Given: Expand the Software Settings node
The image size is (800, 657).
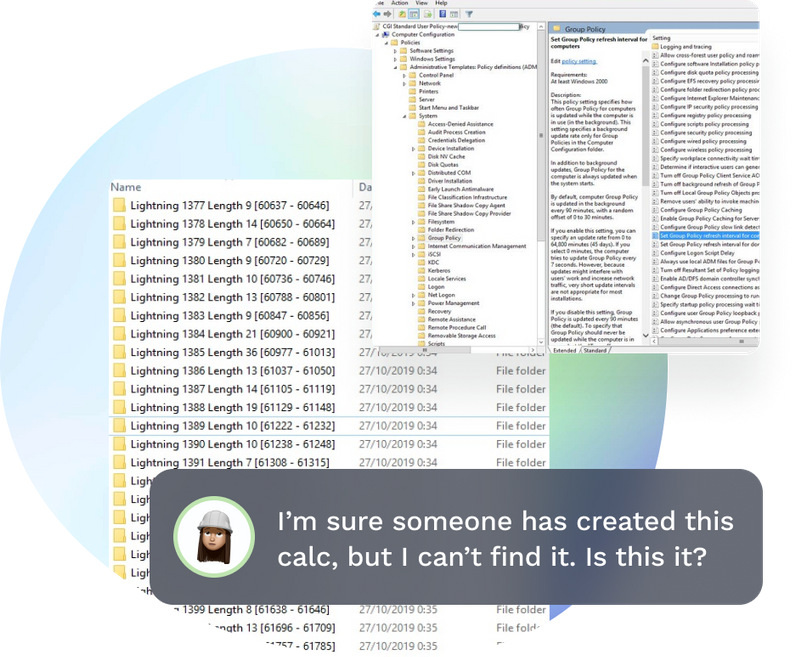Looking at the screenshot, I should pos(396,51).
